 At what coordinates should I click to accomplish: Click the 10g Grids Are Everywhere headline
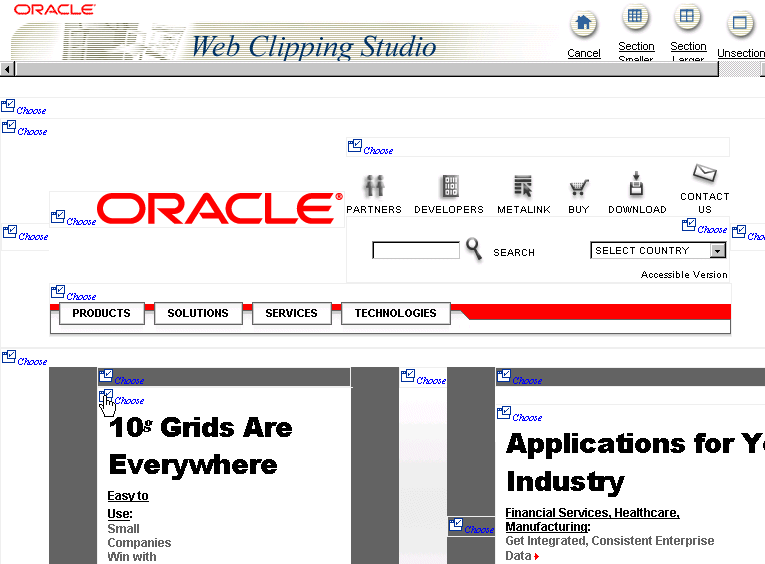[201, 445]
